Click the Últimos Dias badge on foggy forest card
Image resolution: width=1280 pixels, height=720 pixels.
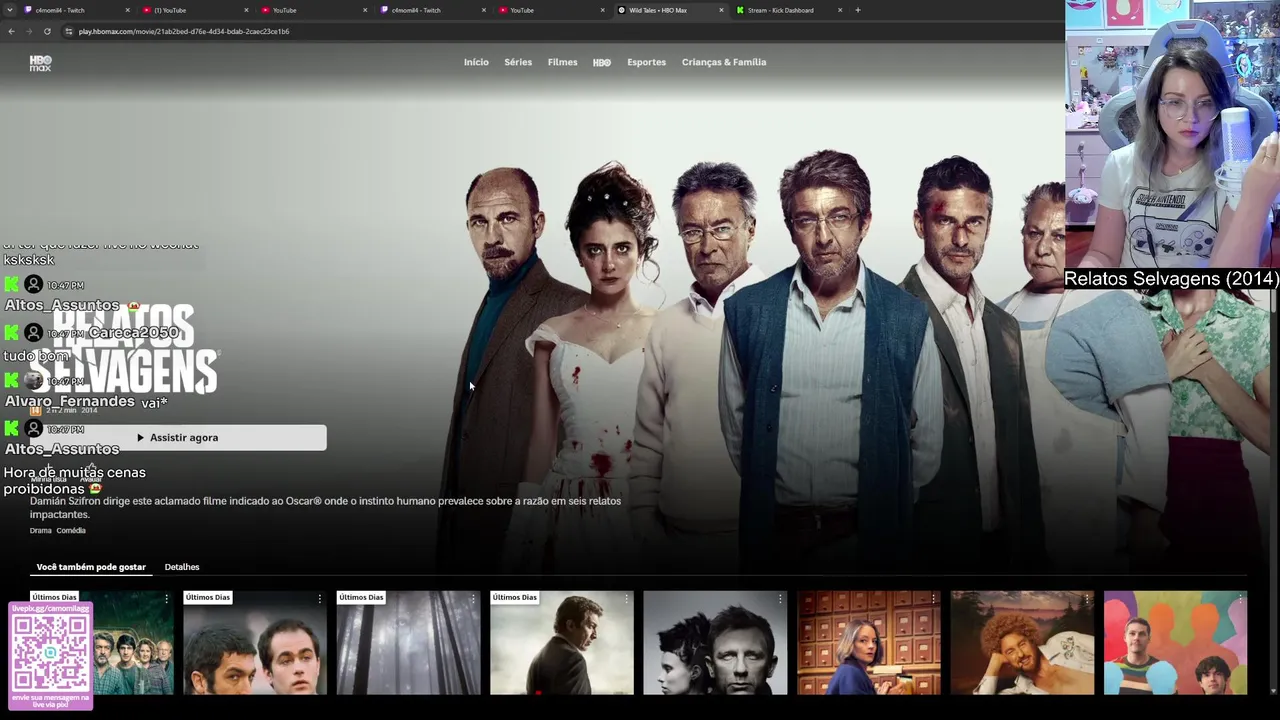tap(361, 597)
